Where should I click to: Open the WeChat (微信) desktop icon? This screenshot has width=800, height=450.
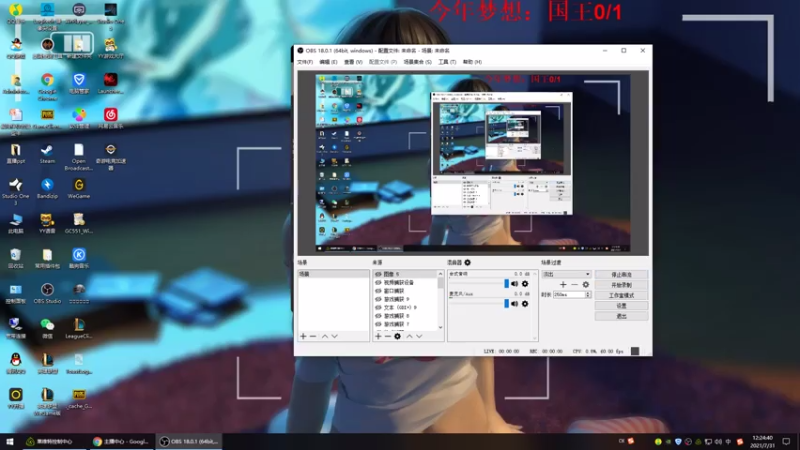[x=47, y=328]
